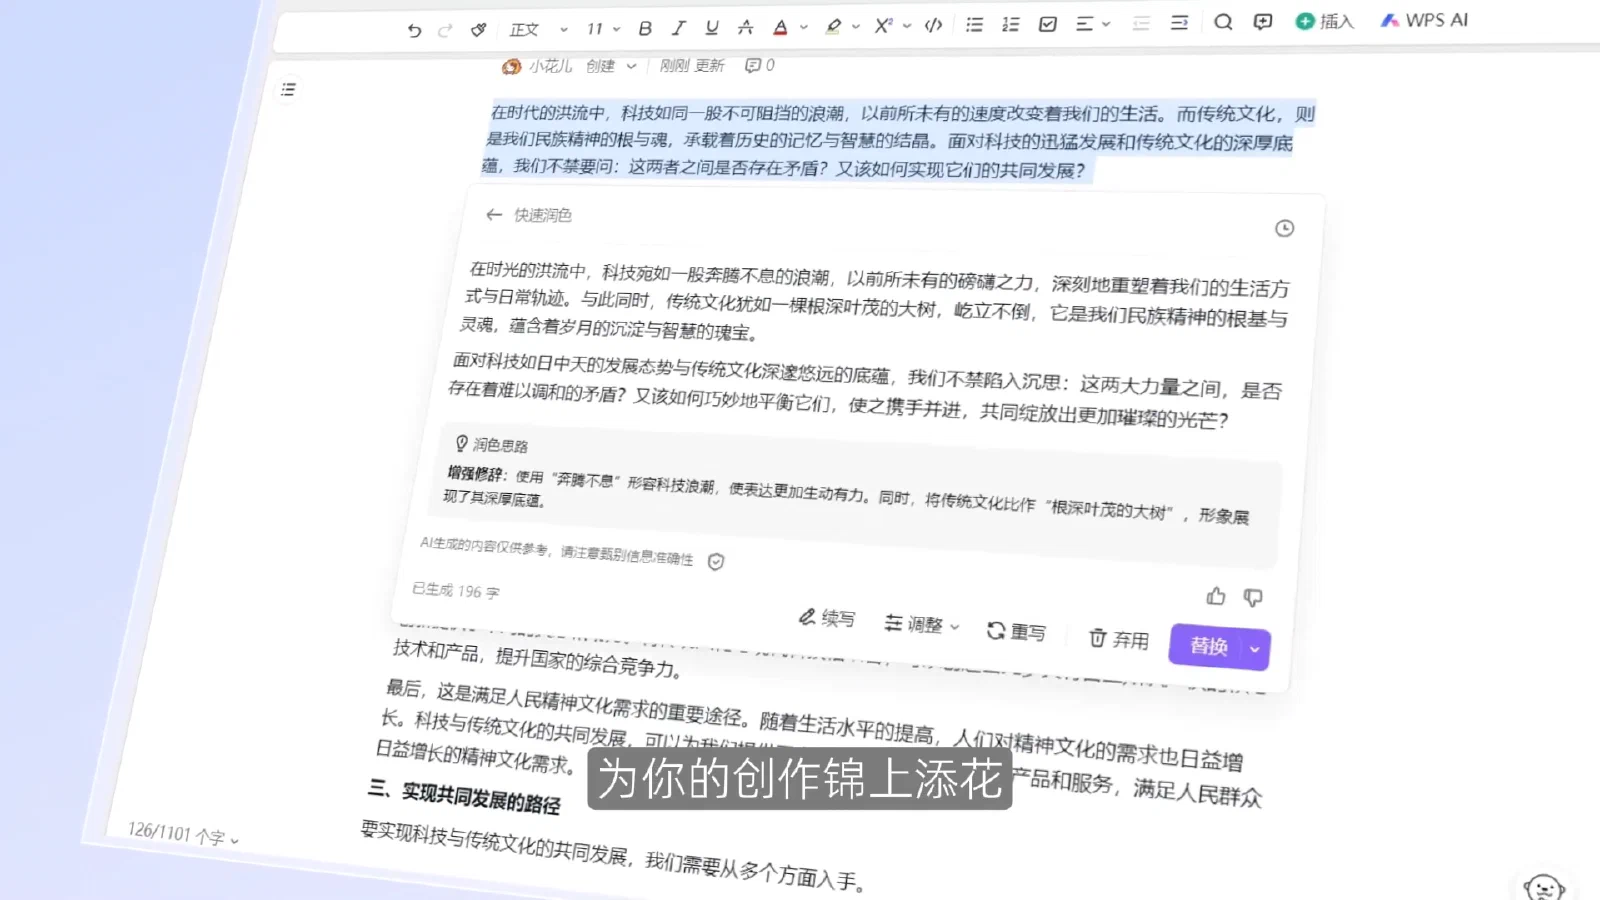1600x900 pixels.
Task: Apply the red font color
Action: [x=780, y=27]
